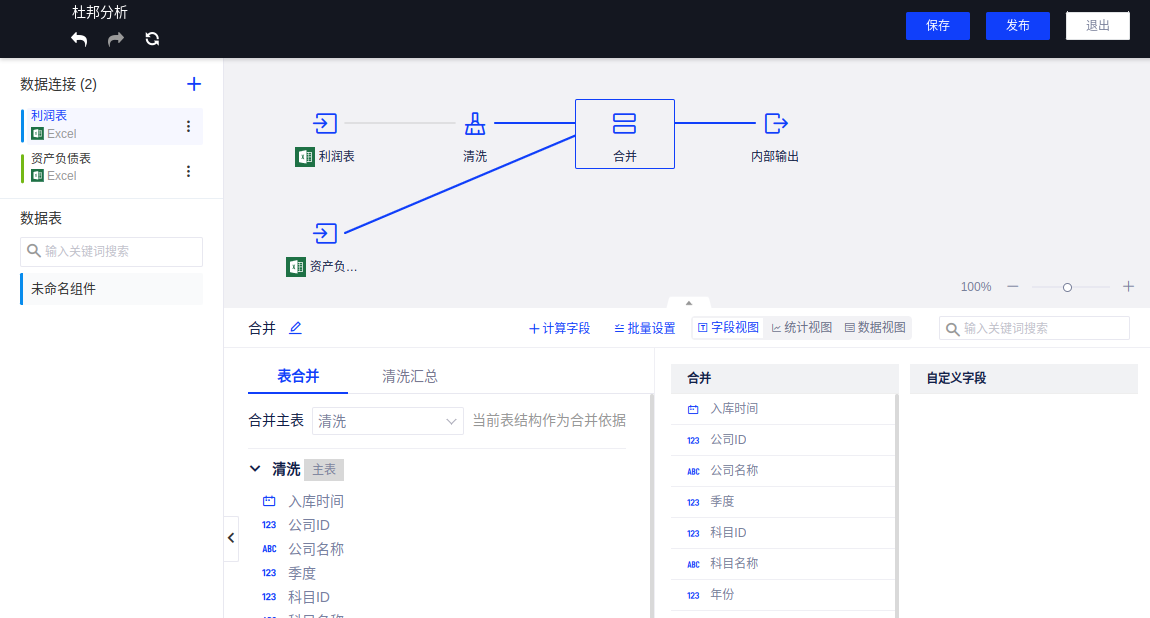Click the canvas zoom slider handle
Image resolution: width=1150 pixels, height=618 pixels.
point(1067,287)
